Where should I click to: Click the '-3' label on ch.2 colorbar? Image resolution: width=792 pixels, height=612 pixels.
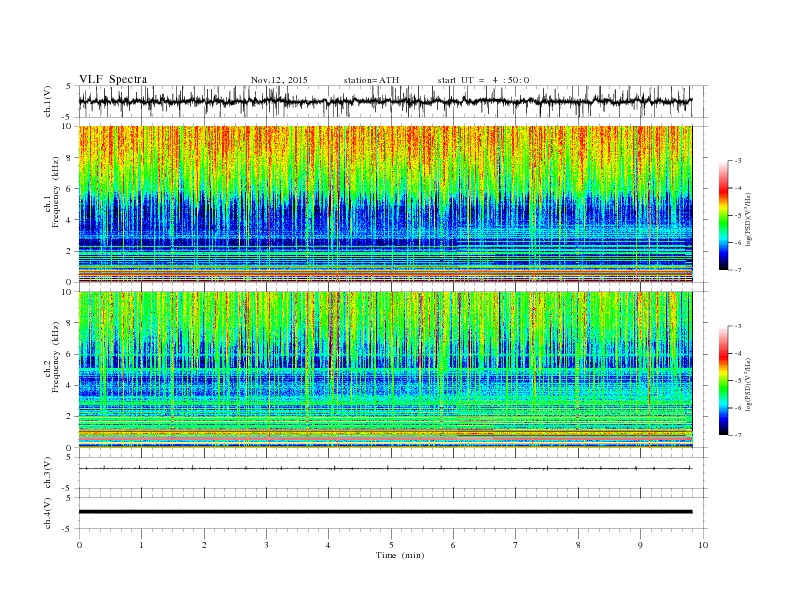coord(738,326)
